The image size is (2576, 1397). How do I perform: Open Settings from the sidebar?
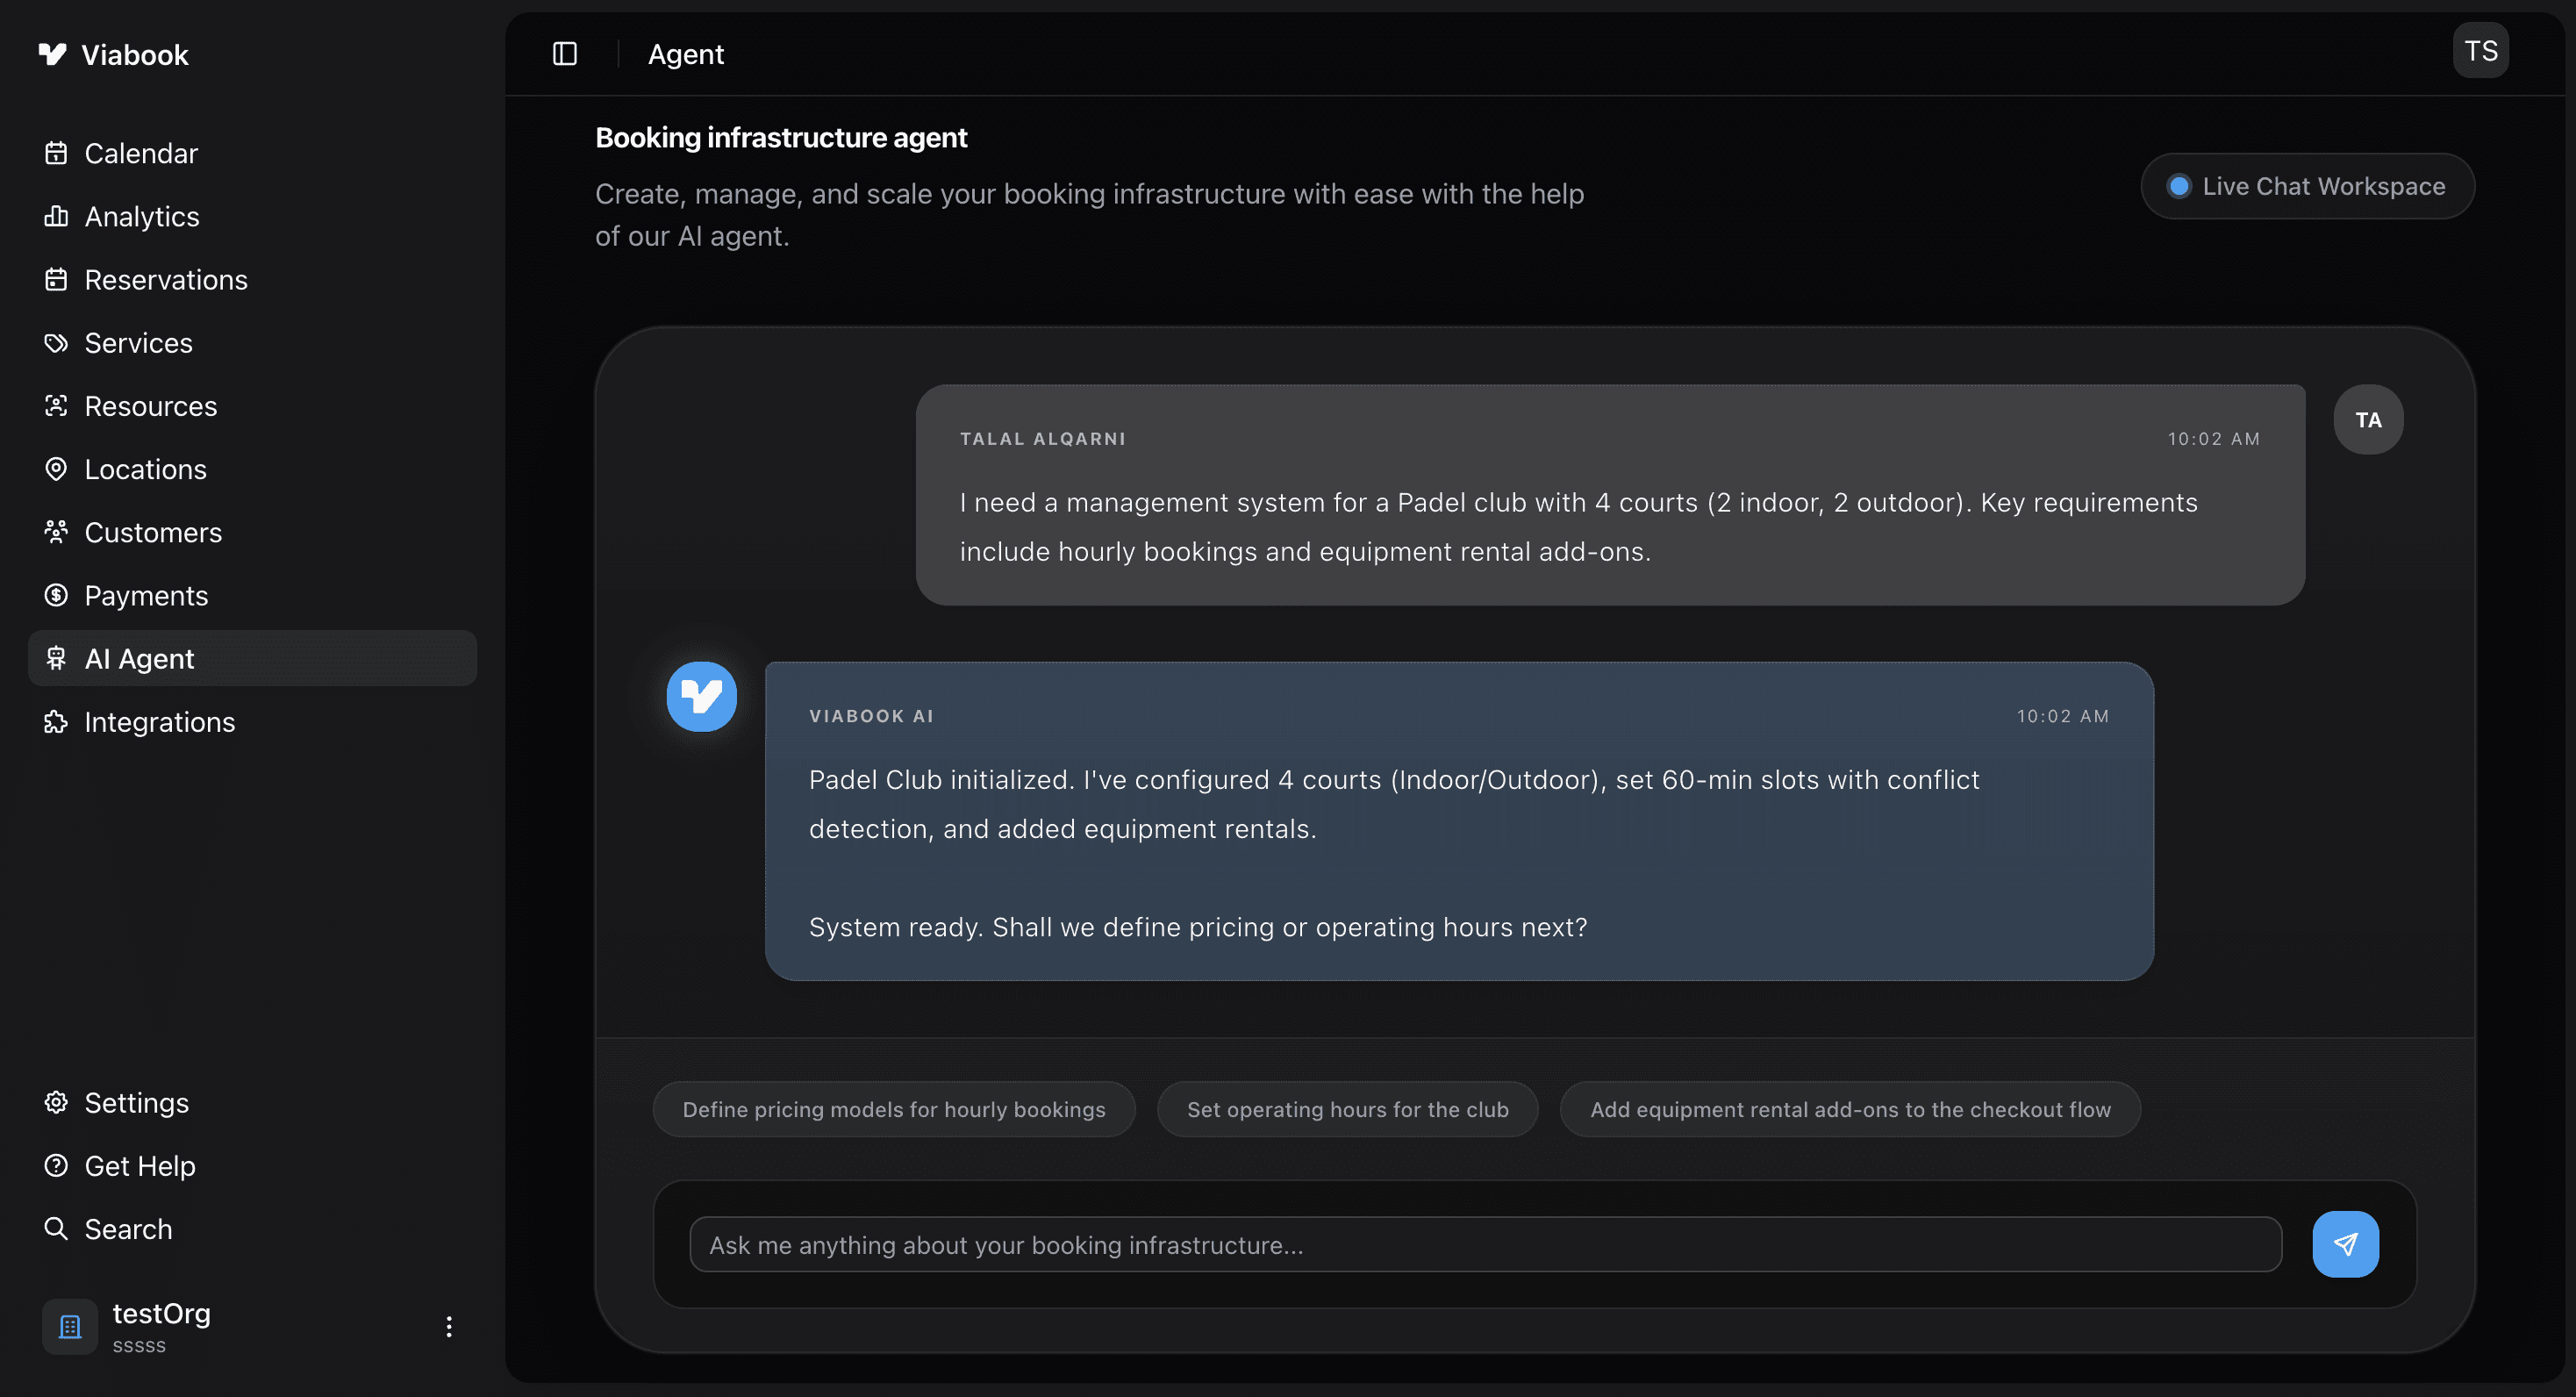136,1102
